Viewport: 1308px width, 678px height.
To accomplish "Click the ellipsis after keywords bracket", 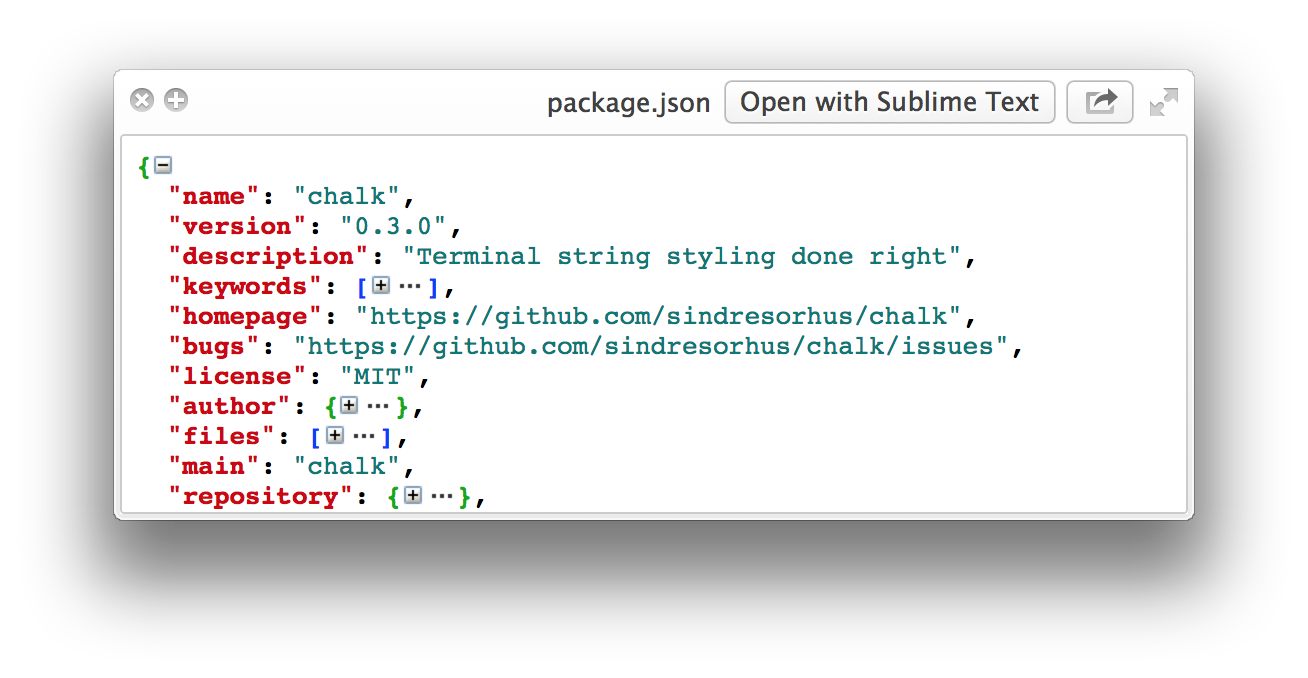I will click(x=410, y=287).
